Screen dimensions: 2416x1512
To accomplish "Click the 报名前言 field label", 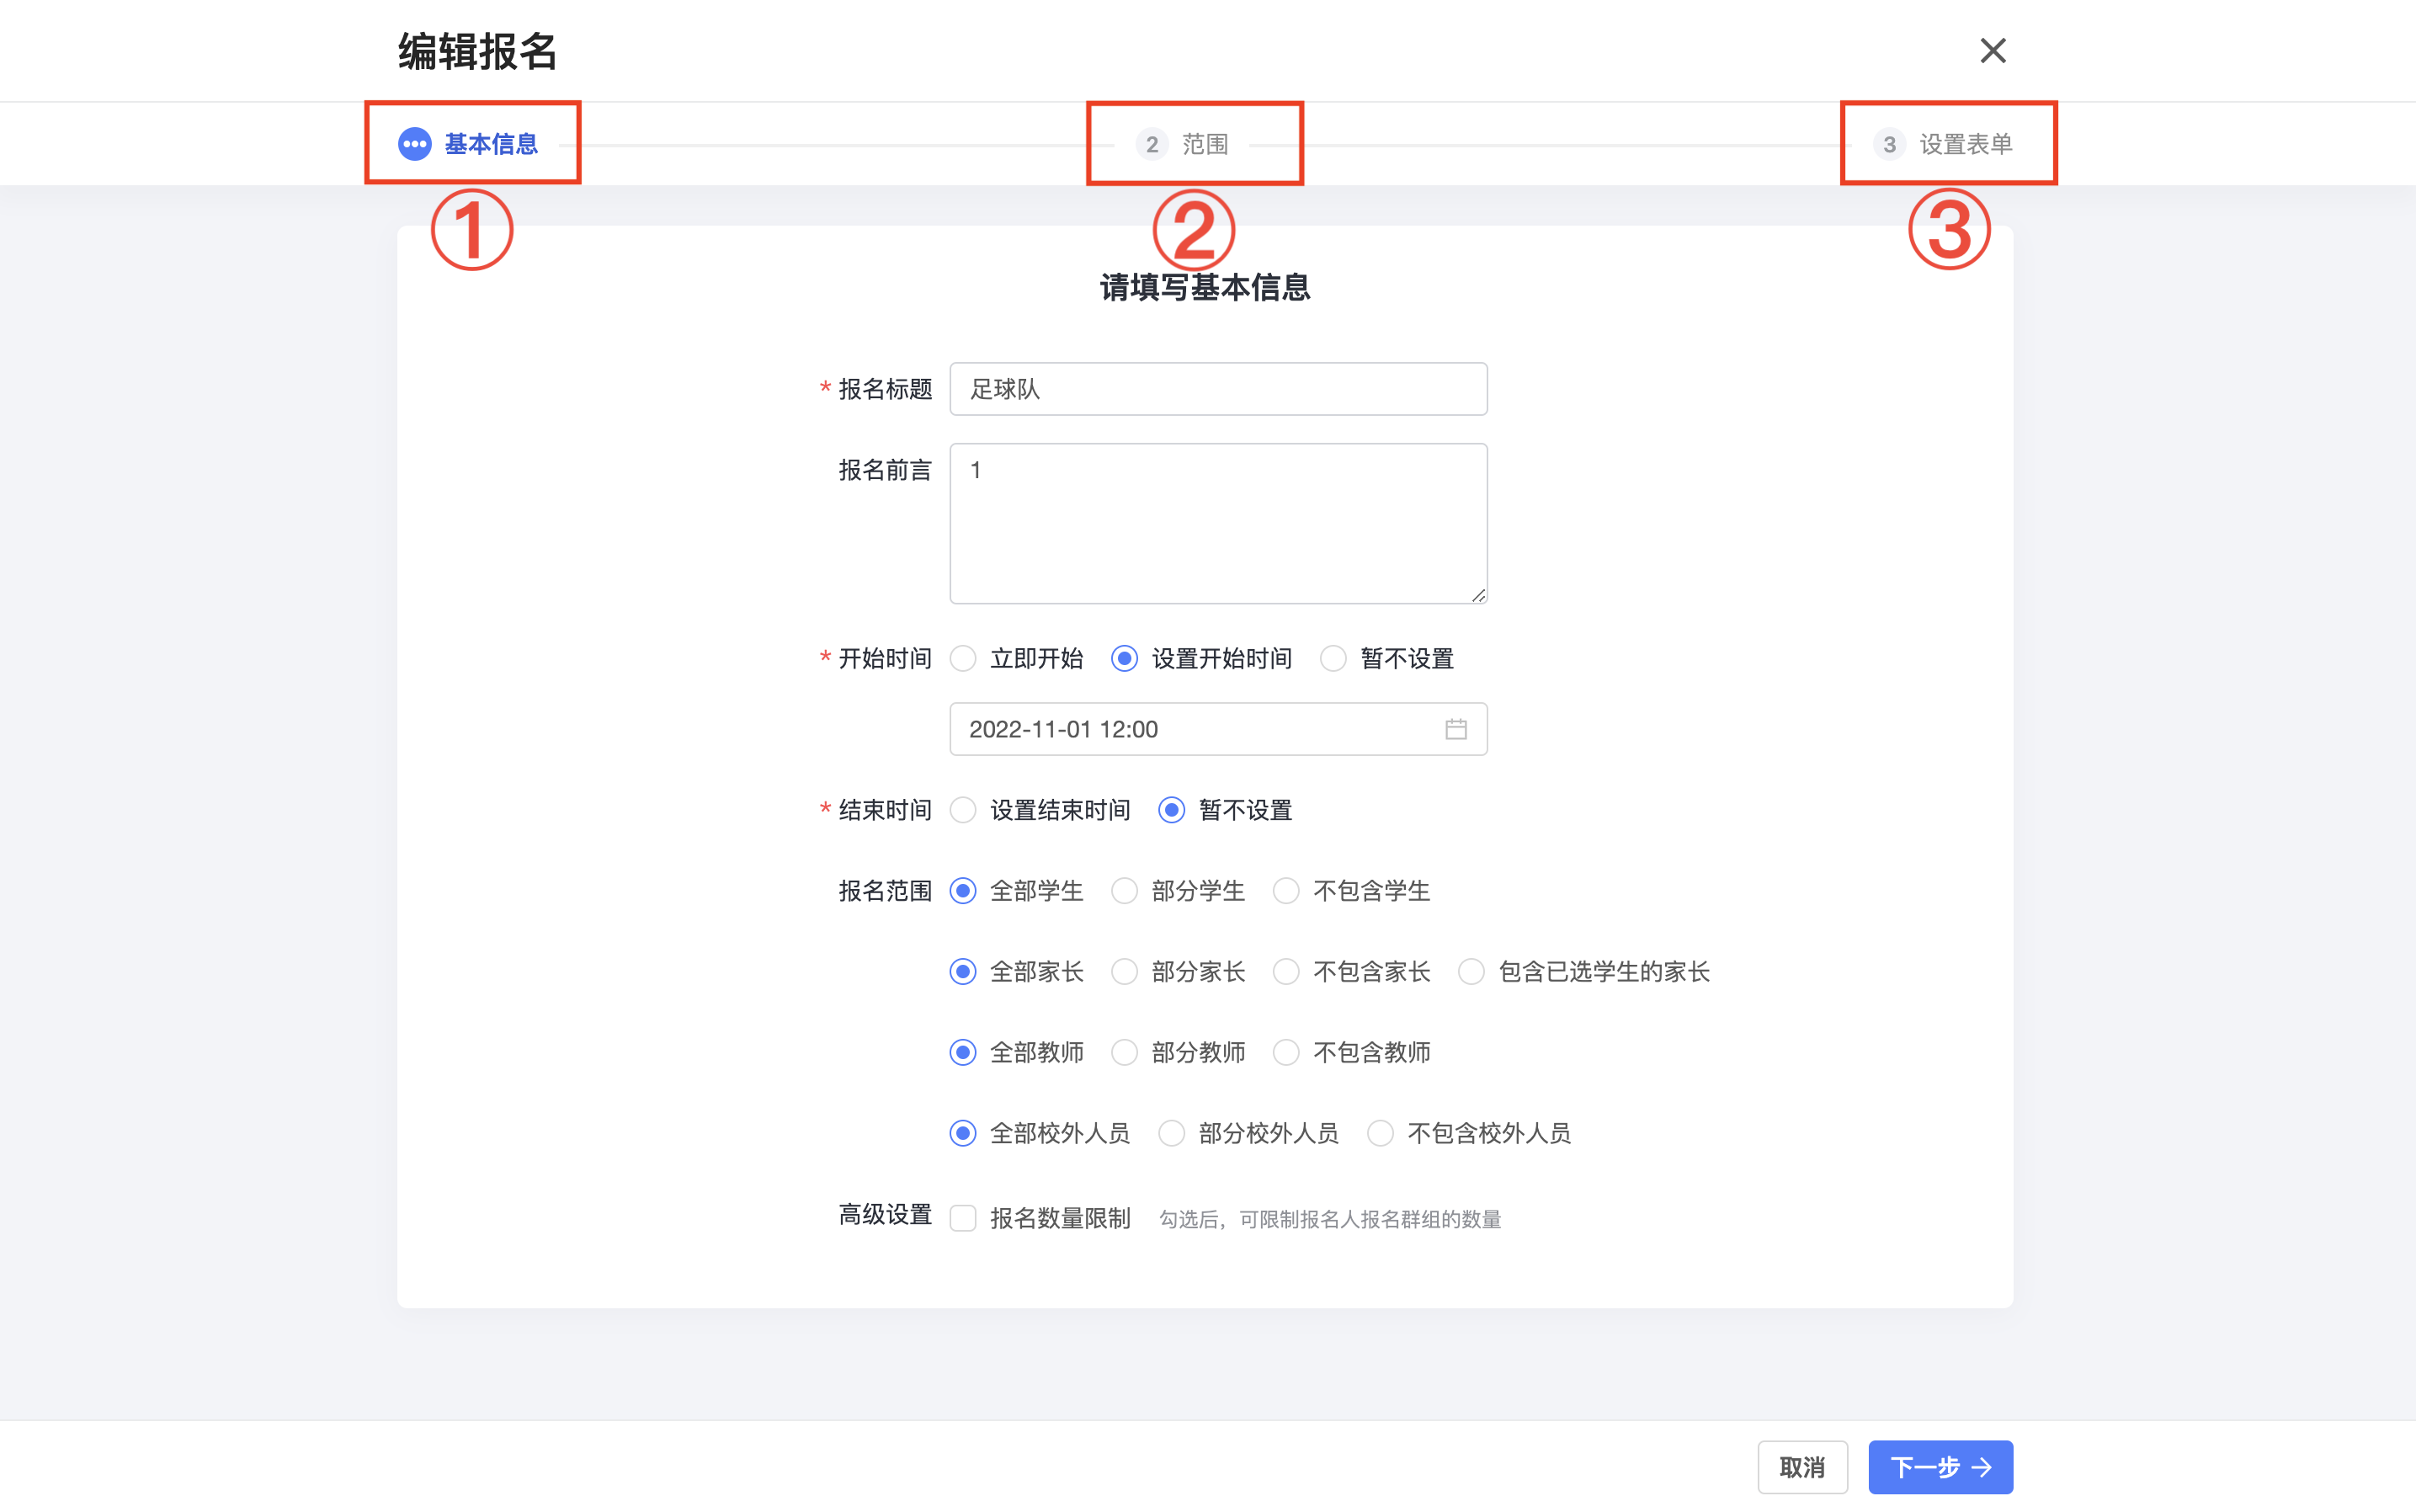I will click(x=885, y=470).
